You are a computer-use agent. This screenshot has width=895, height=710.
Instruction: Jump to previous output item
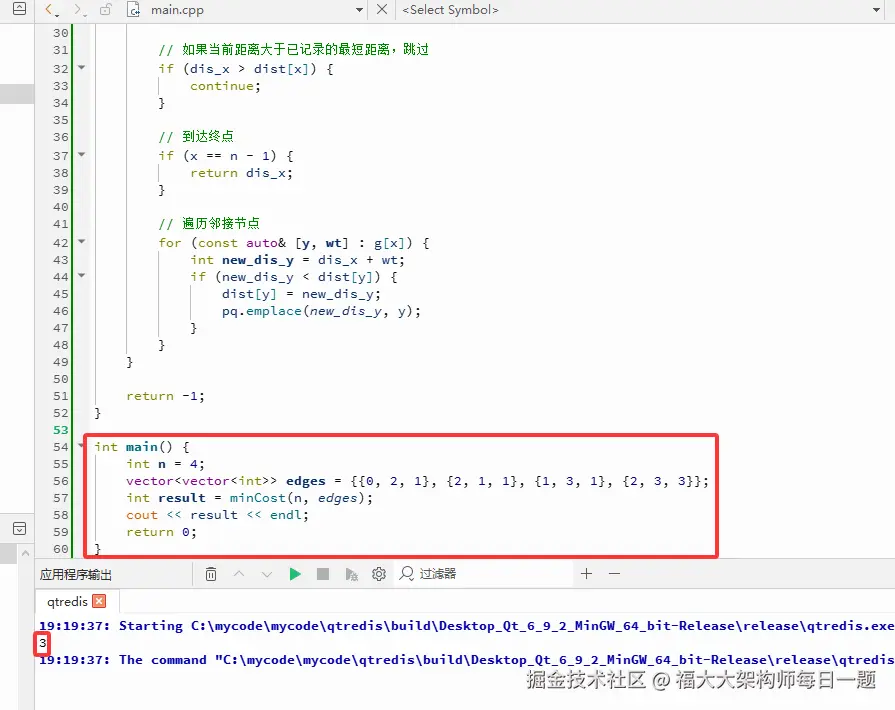pos(239,574)
